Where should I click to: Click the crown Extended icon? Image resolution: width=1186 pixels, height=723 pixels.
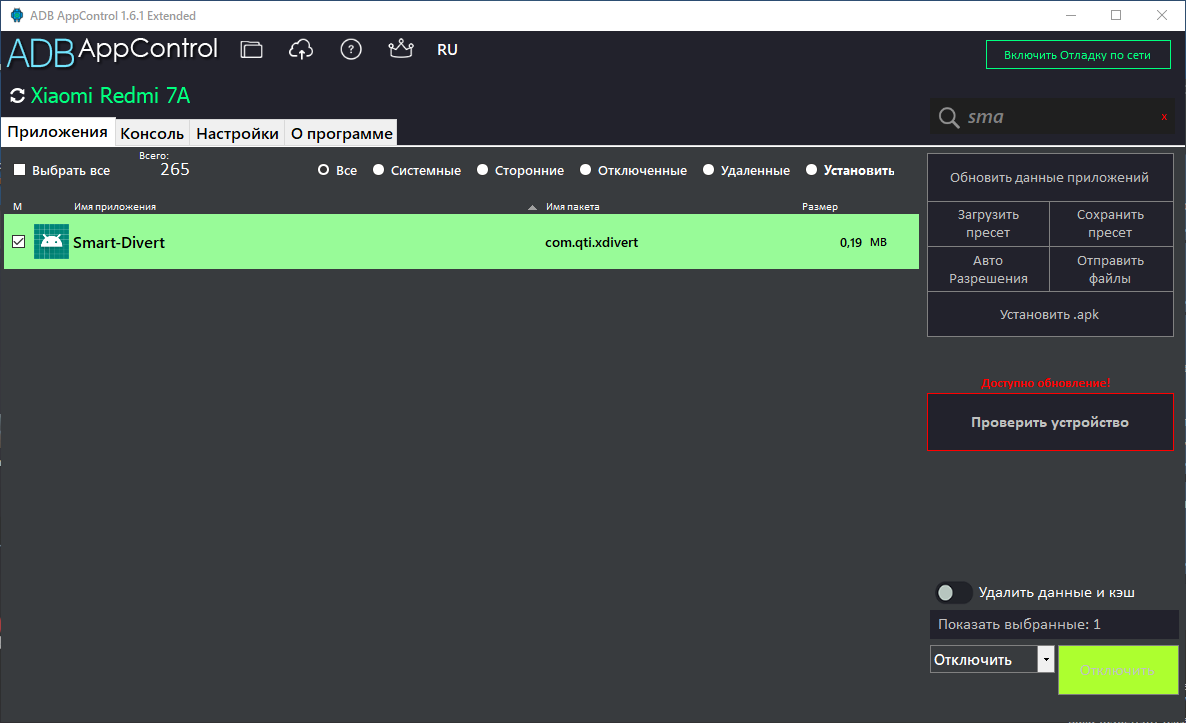click(x=401, y=49)
